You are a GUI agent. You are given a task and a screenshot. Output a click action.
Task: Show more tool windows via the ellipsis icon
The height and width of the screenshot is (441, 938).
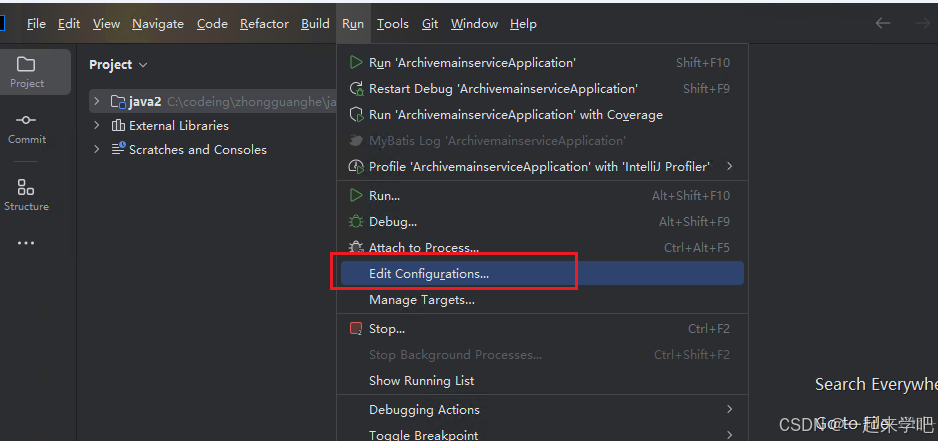point(26,243)
